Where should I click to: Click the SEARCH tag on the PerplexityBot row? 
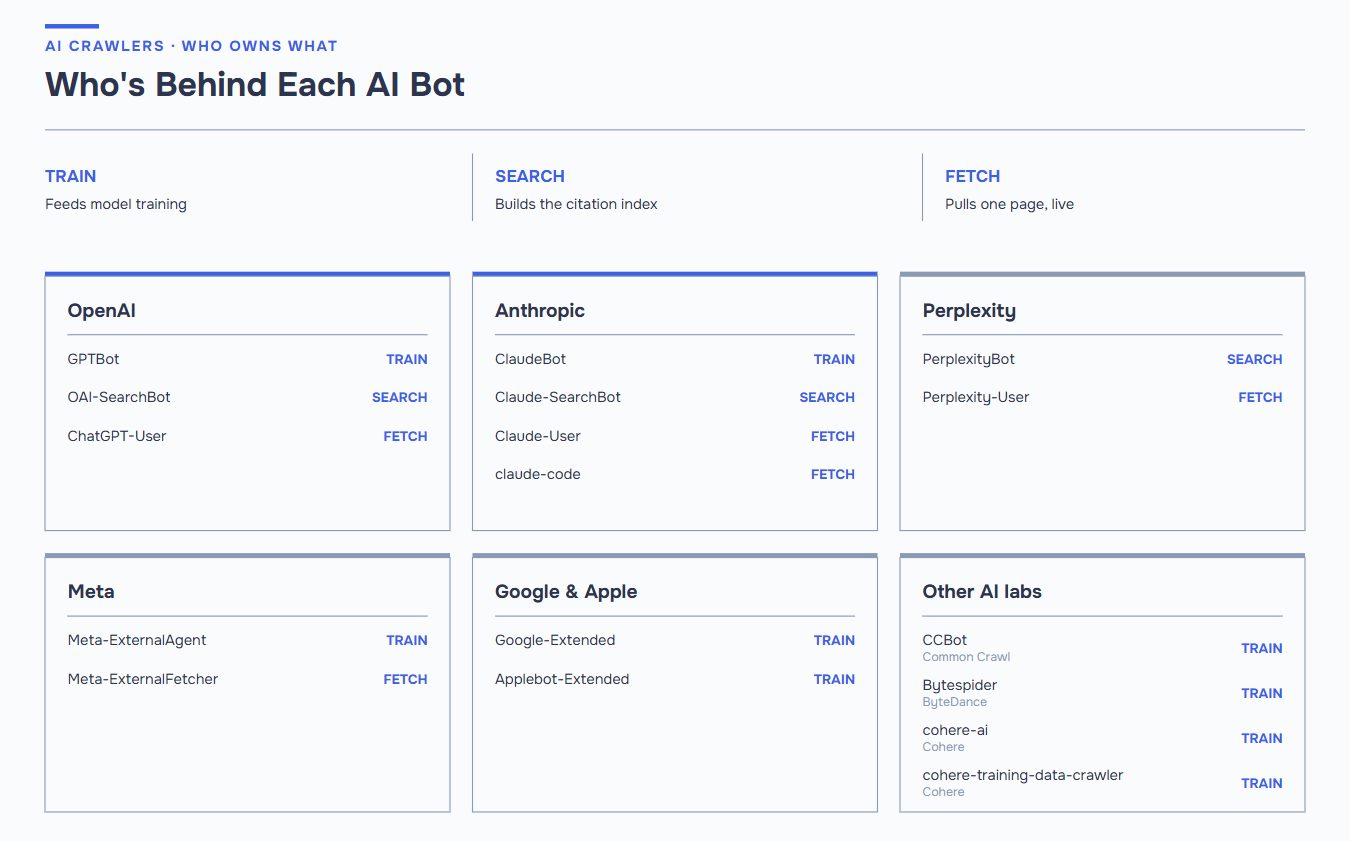[x=1255, y=359]
